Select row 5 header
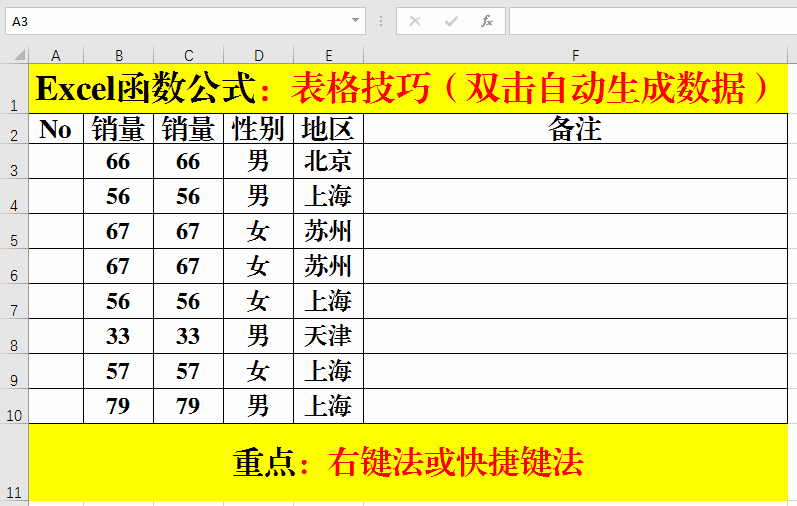Image resolution: width=797 pixels, height=506 pixels. [14, 231]
